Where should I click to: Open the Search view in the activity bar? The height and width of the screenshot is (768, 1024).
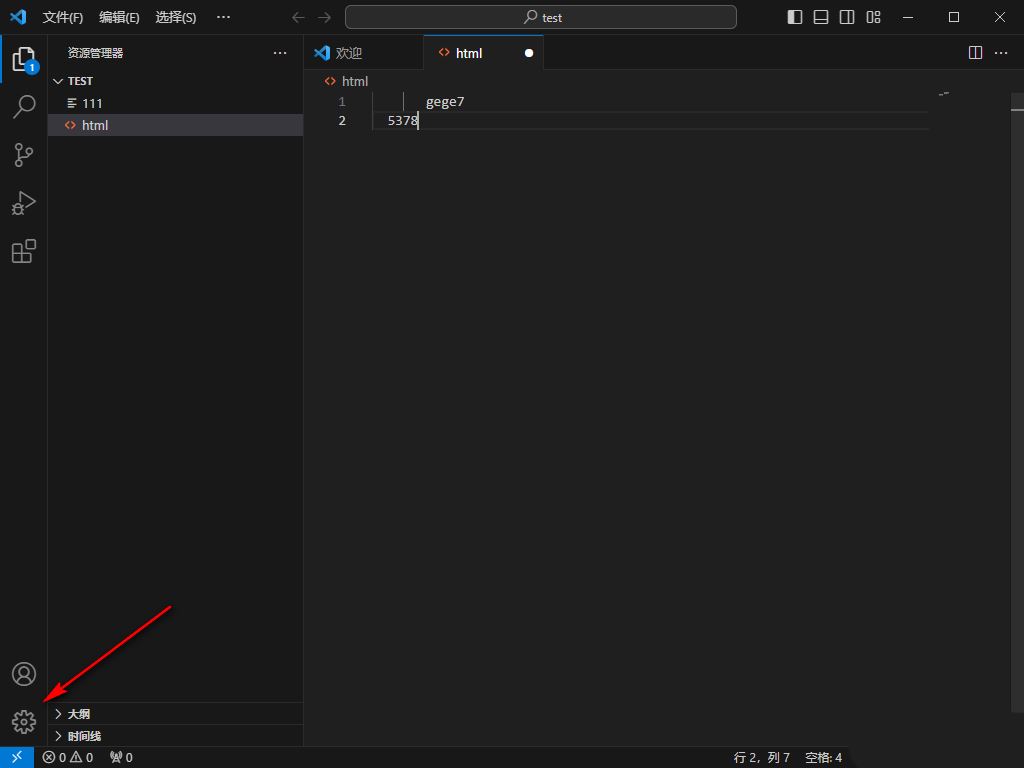tap(24, 107)
